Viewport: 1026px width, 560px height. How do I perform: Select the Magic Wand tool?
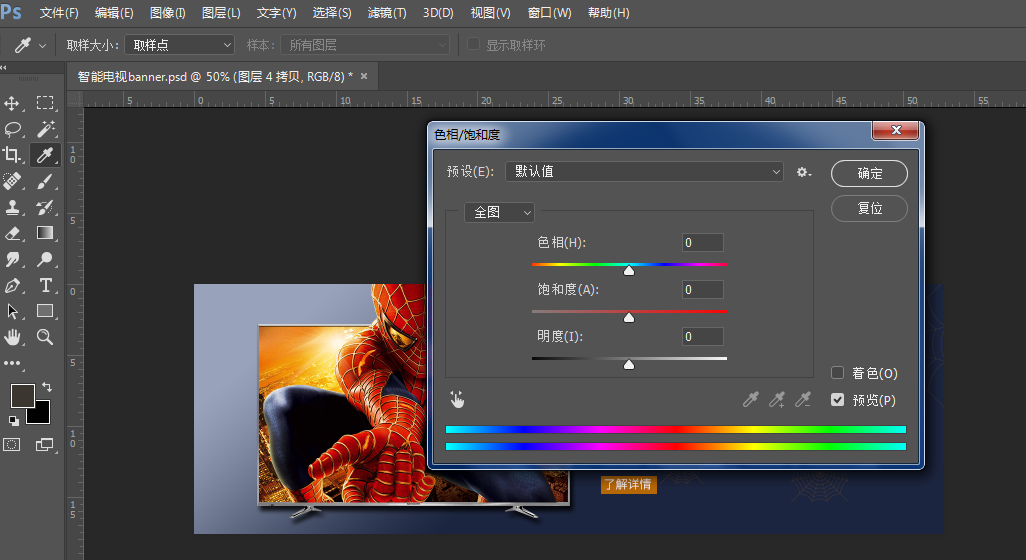pyautogui.click(x=44, y=129)
